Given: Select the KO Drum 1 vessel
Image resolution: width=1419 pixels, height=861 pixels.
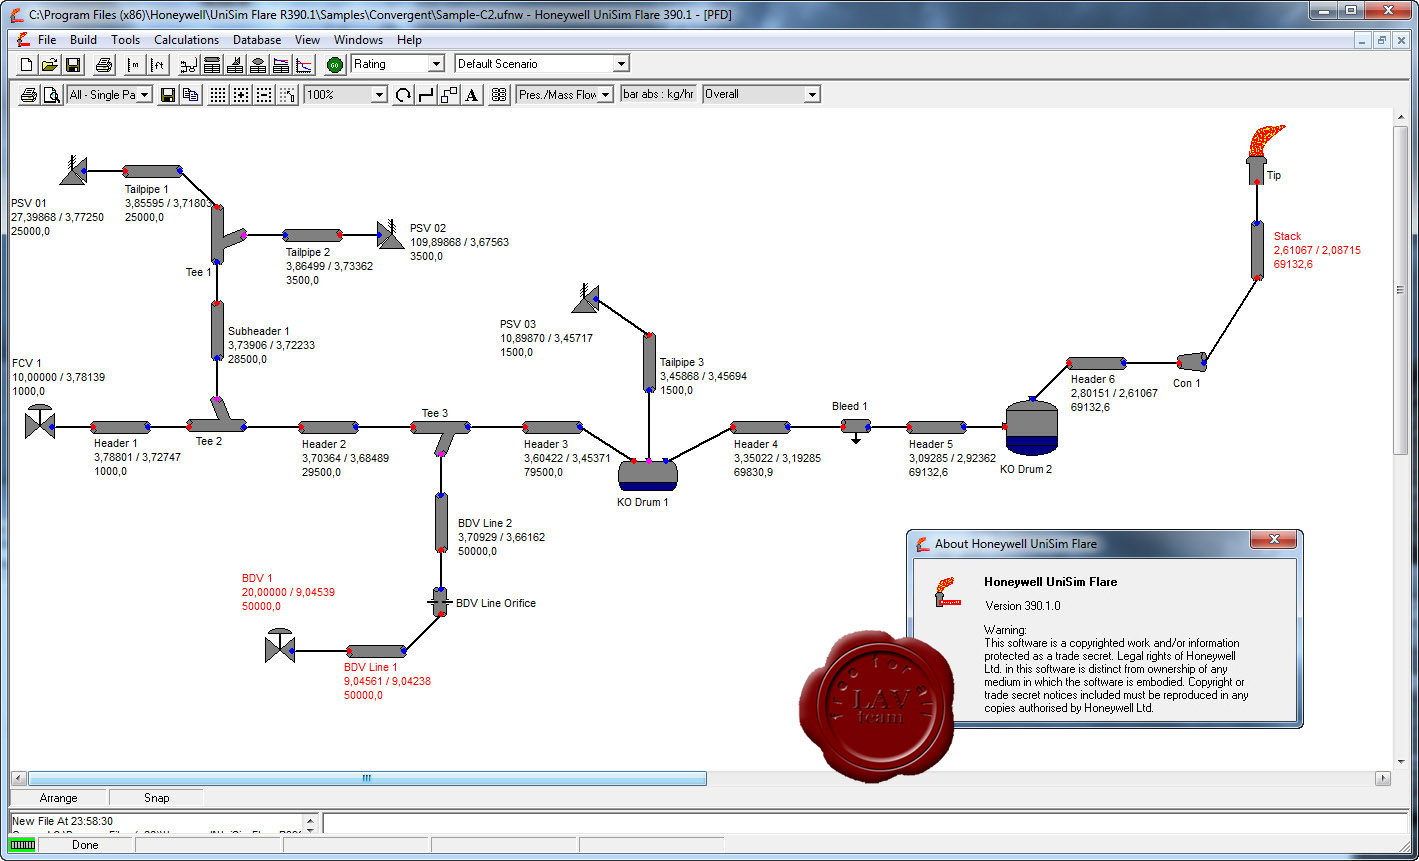Looking at the screenshot, I should pos(648,474).
